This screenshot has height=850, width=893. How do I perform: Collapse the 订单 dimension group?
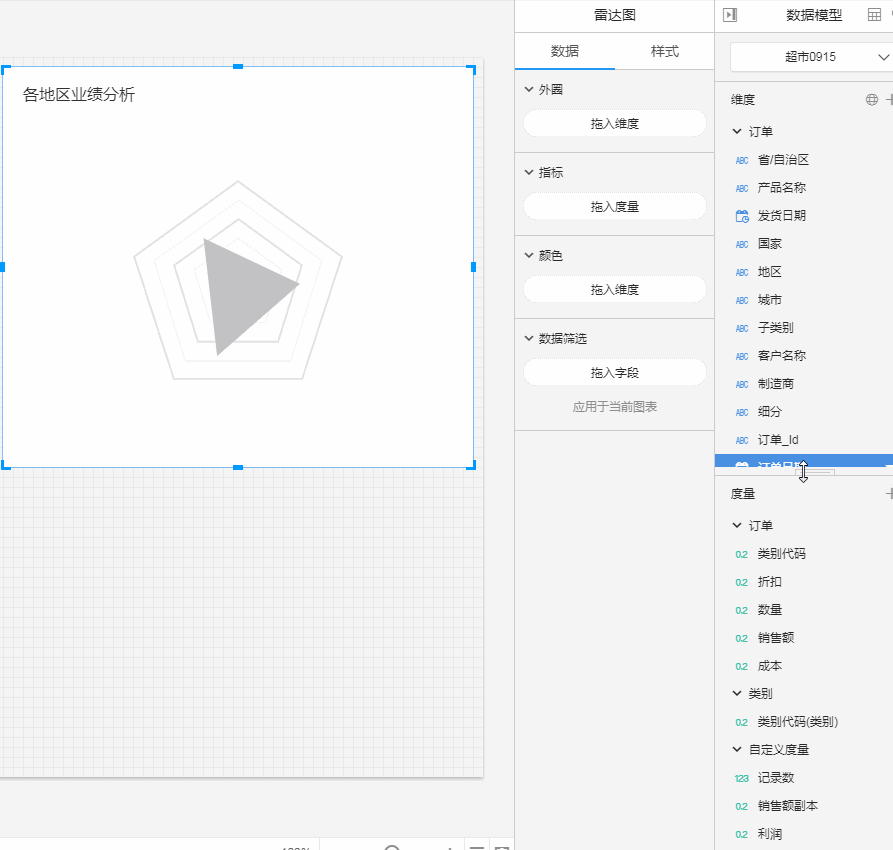pyautogui.click(x=737, y=132)
